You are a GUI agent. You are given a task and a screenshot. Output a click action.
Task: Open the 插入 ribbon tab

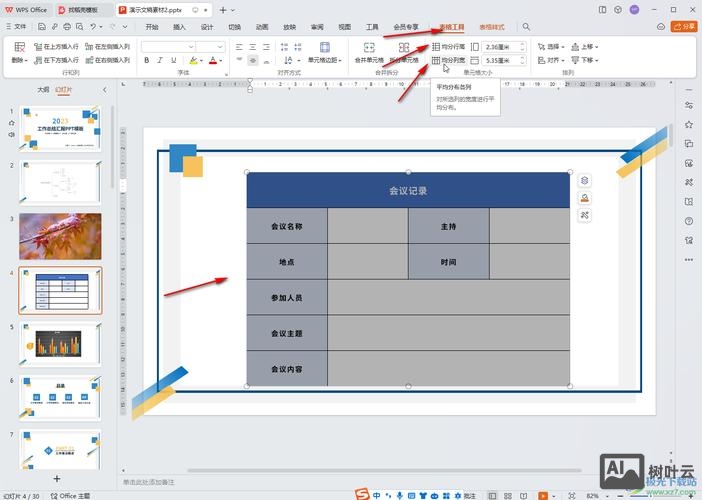tap(179, 27)
